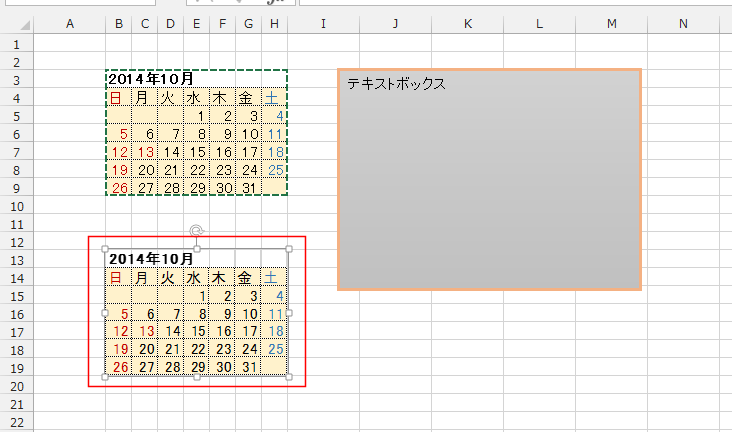
Task: Select row 5 header
Action: [17, 116]
